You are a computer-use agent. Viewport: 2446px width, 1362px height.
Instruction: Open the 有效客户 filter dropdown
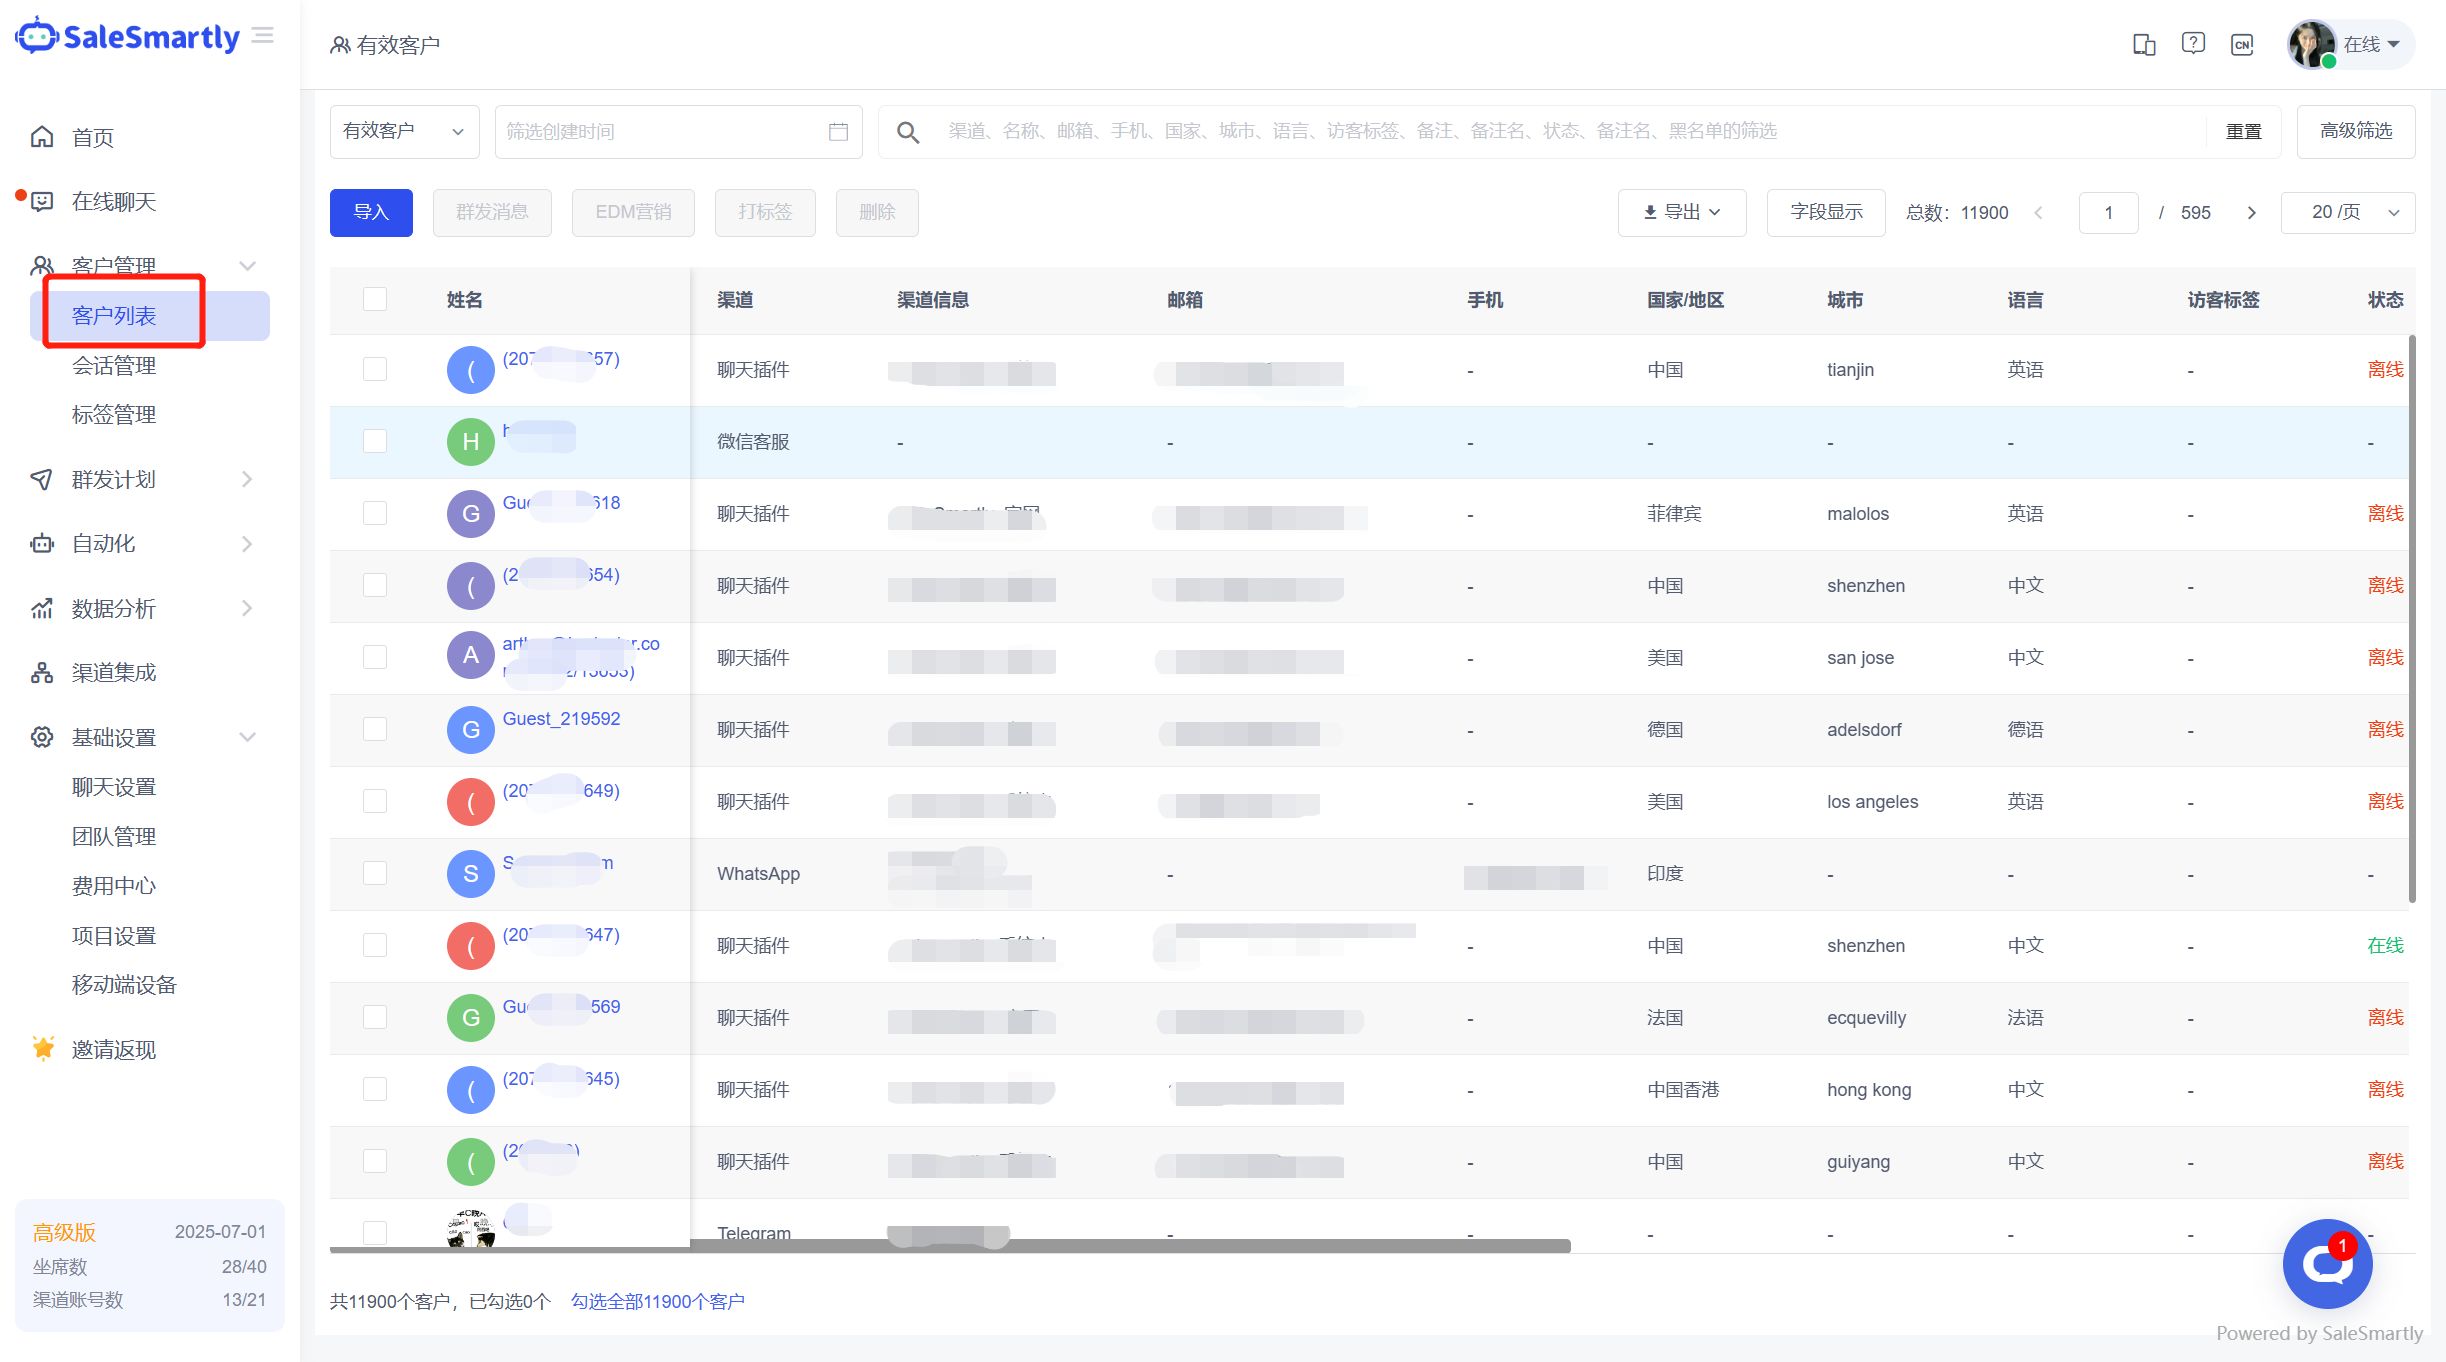pyautogui.click(x=404, y=132)
